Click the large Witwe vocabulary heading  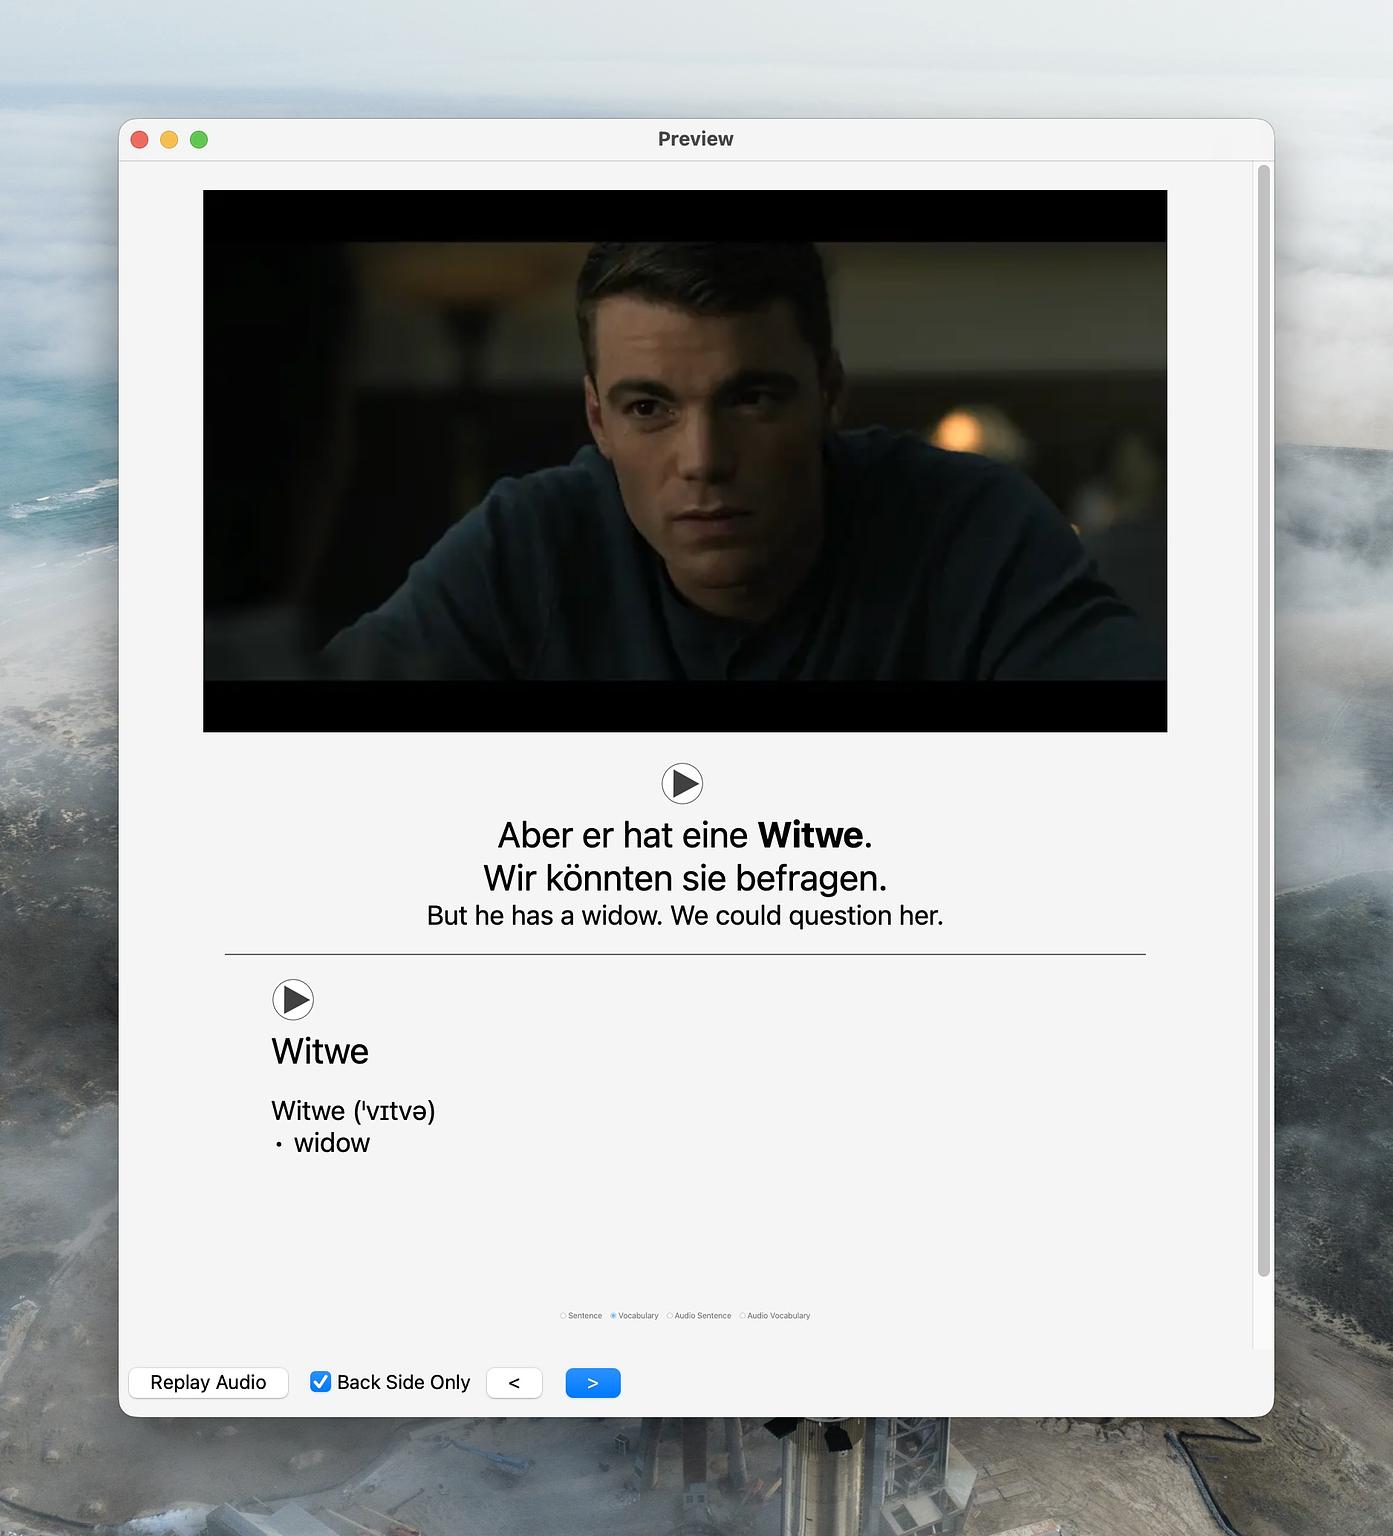click(x=320, y=1052)
